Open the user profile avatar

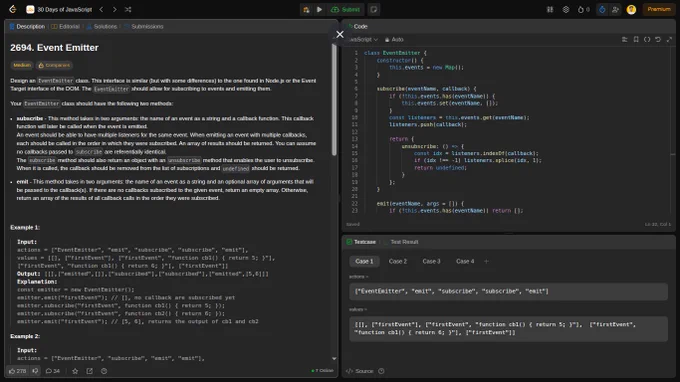click(x=631, y=9)
